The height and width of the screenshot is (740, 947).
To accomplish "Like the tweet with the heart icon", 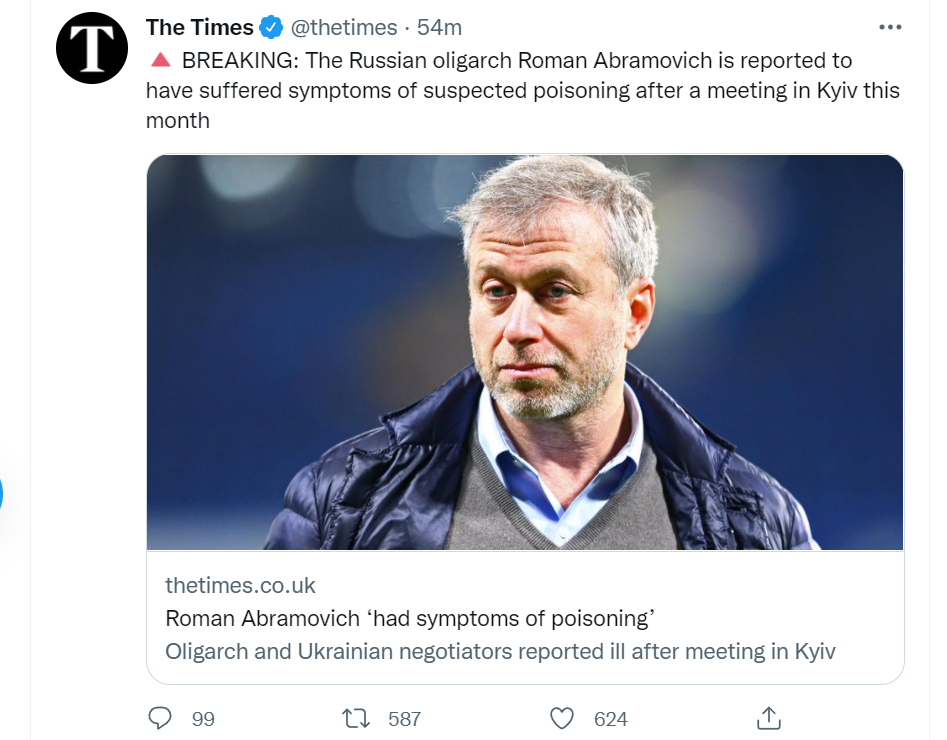I will tap(563, 718).
